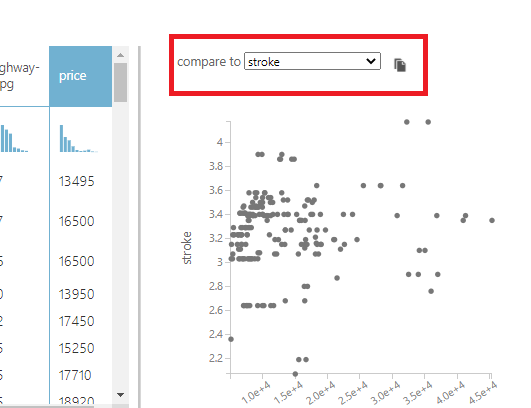Select the price cell 15250

[x=77, y=348]
